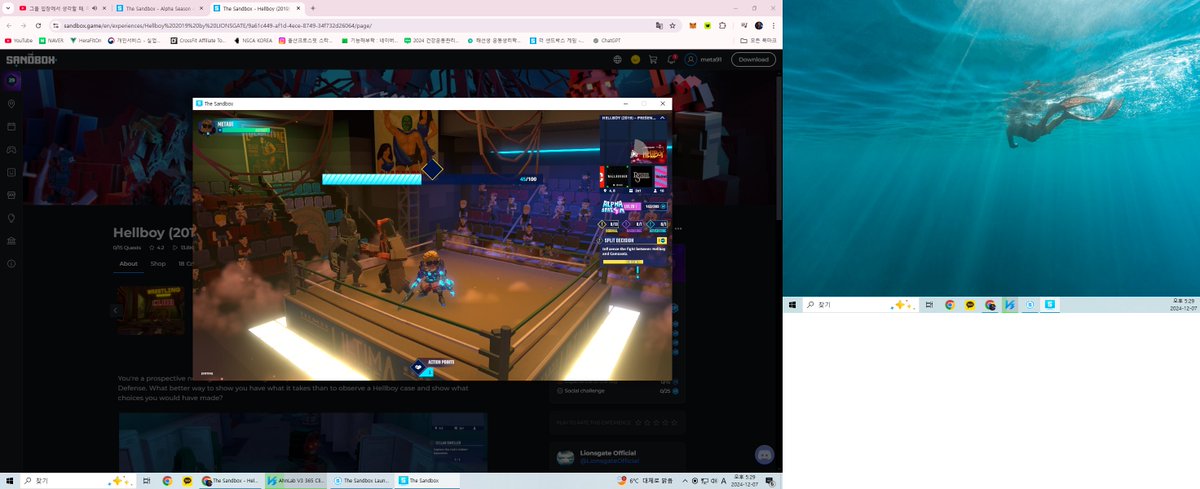Select the Shop tab on experience page

[x=158, y=264]
